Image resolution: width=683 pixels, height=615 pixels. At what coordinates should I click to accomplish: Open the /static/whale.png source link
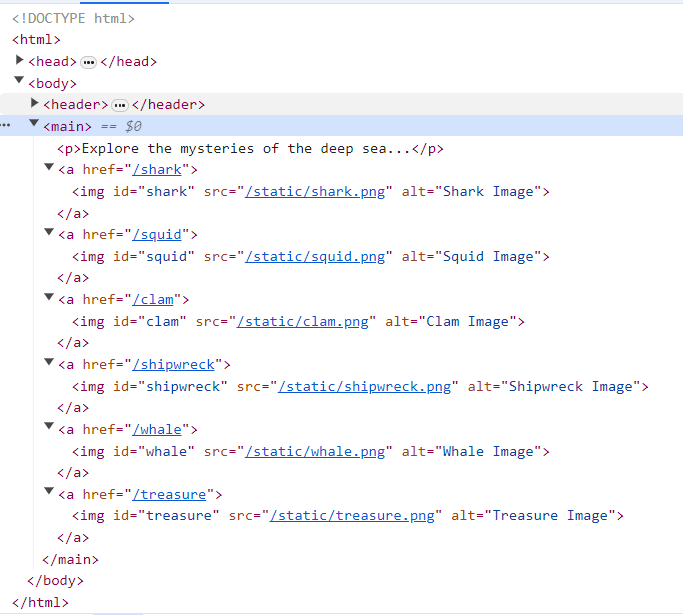click(315, 452)
